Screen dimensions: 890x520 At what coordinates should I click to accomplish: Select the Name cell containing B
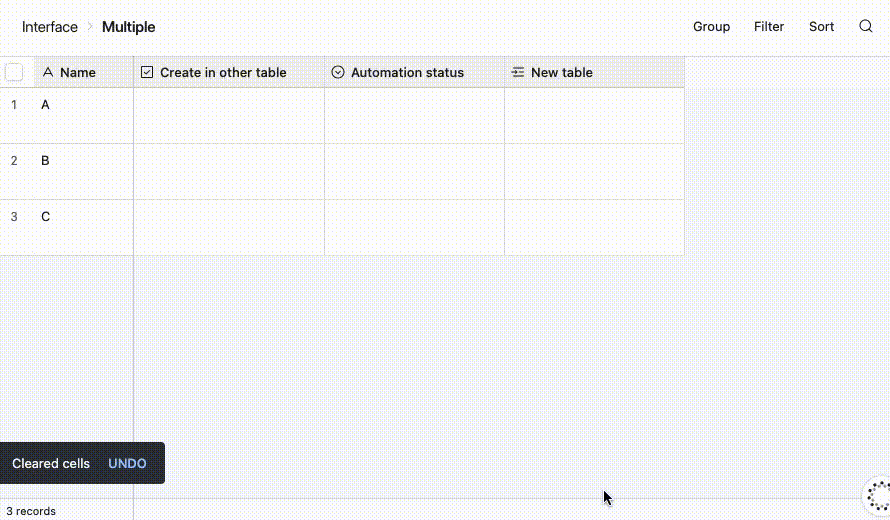83,171
